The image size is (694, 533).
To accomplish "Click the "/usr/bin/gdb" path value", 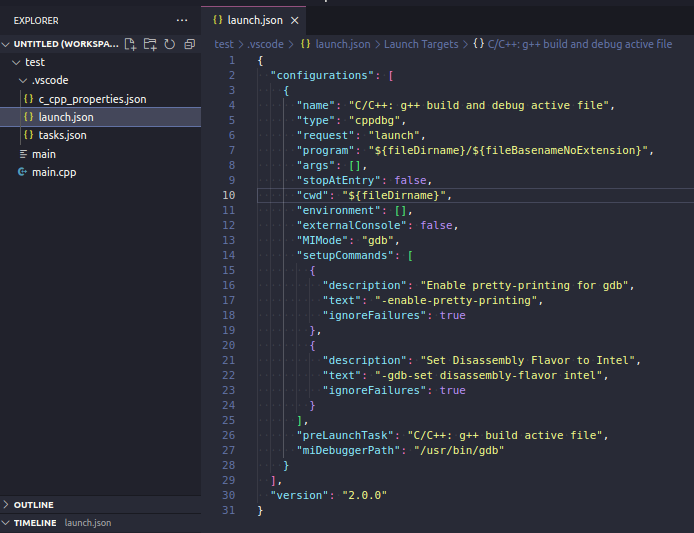I will click(x=459, y=450).
